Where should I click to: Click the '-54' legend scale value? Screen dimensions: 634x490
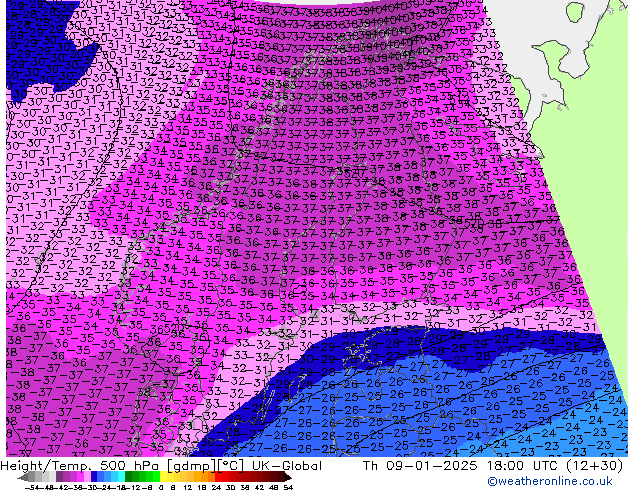[x=32, y=487]
